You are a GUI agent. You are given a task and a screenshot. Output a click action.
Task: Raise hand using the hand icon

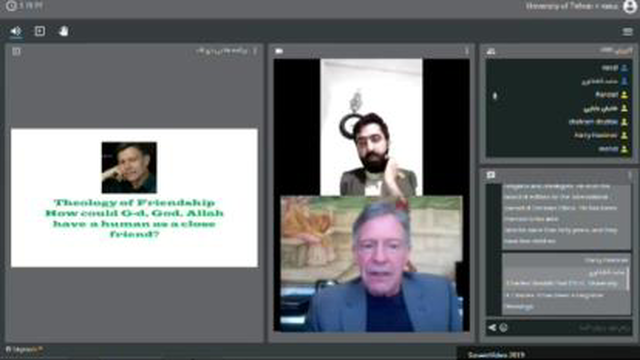coord(63,31)
